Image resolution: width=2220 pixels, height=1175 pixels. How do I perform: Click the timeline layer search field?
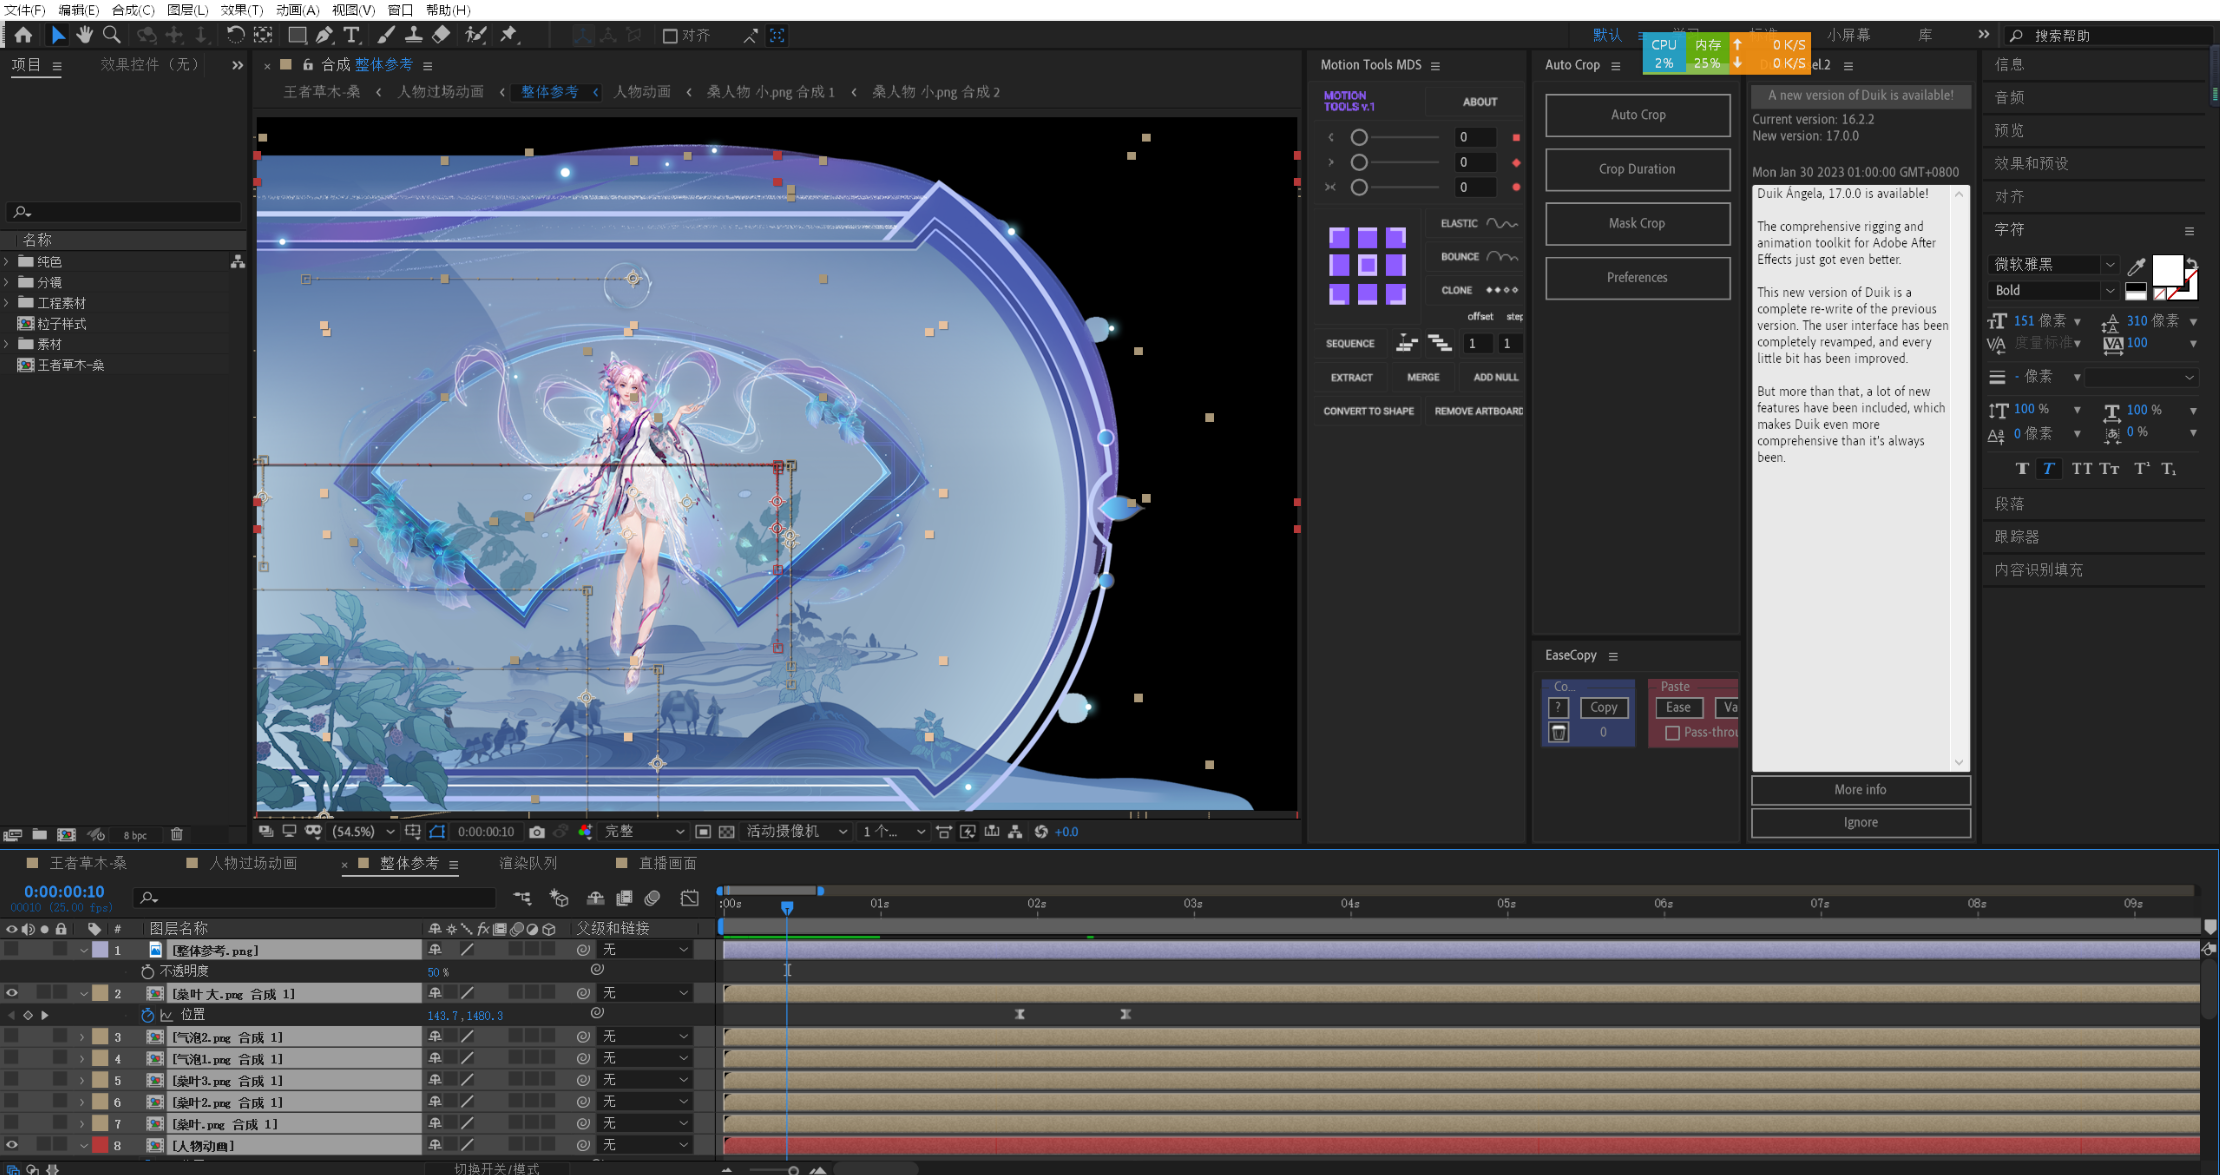click(315, 898)
